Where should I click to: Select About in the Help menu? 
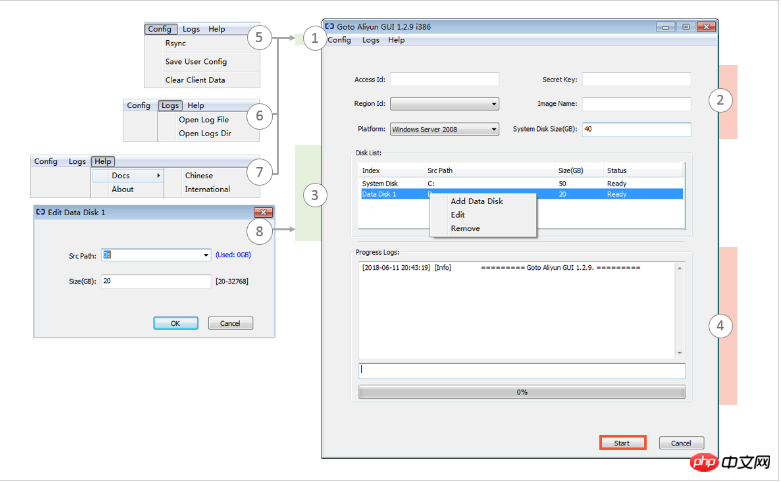(x=123, y=189)
